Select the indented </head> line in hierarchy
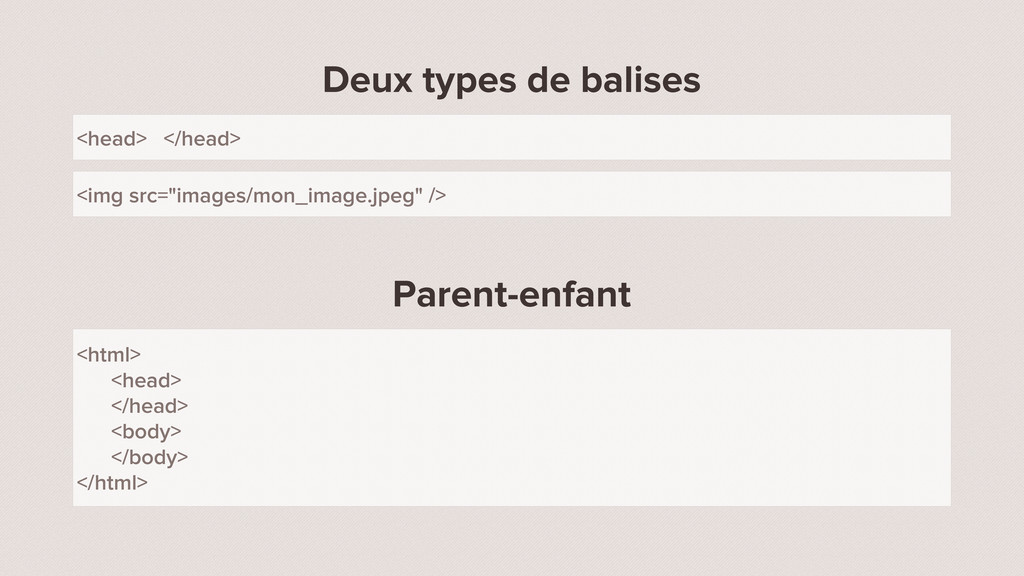Screen dimensions: 1024x576 coord(150,406)
